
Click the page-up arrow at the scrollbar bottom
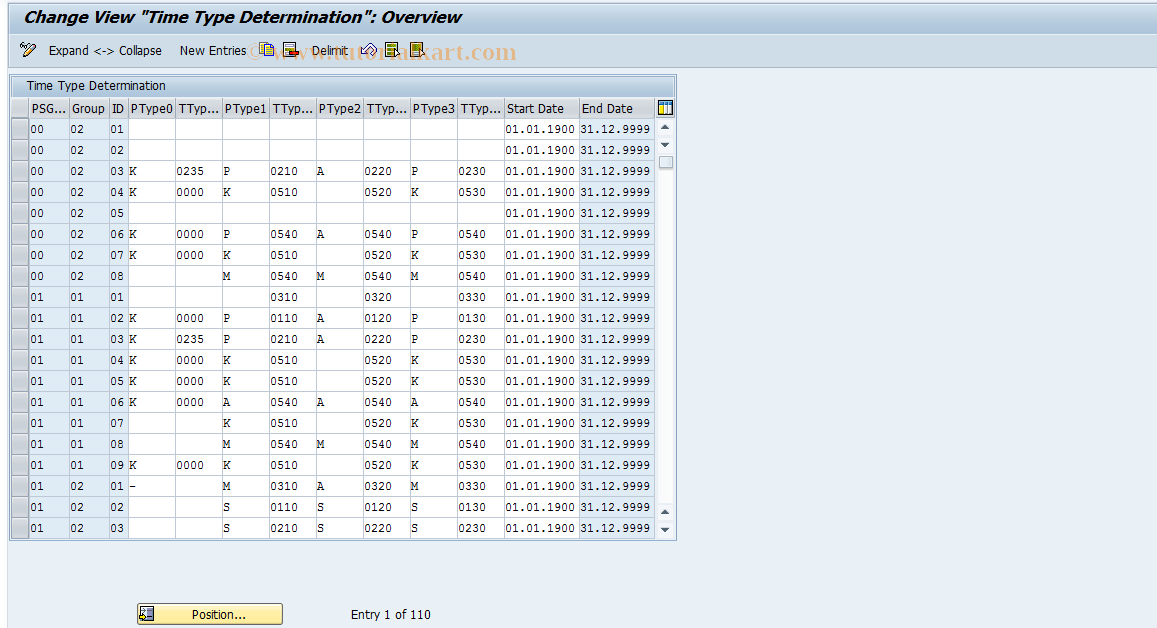(665, 511)
